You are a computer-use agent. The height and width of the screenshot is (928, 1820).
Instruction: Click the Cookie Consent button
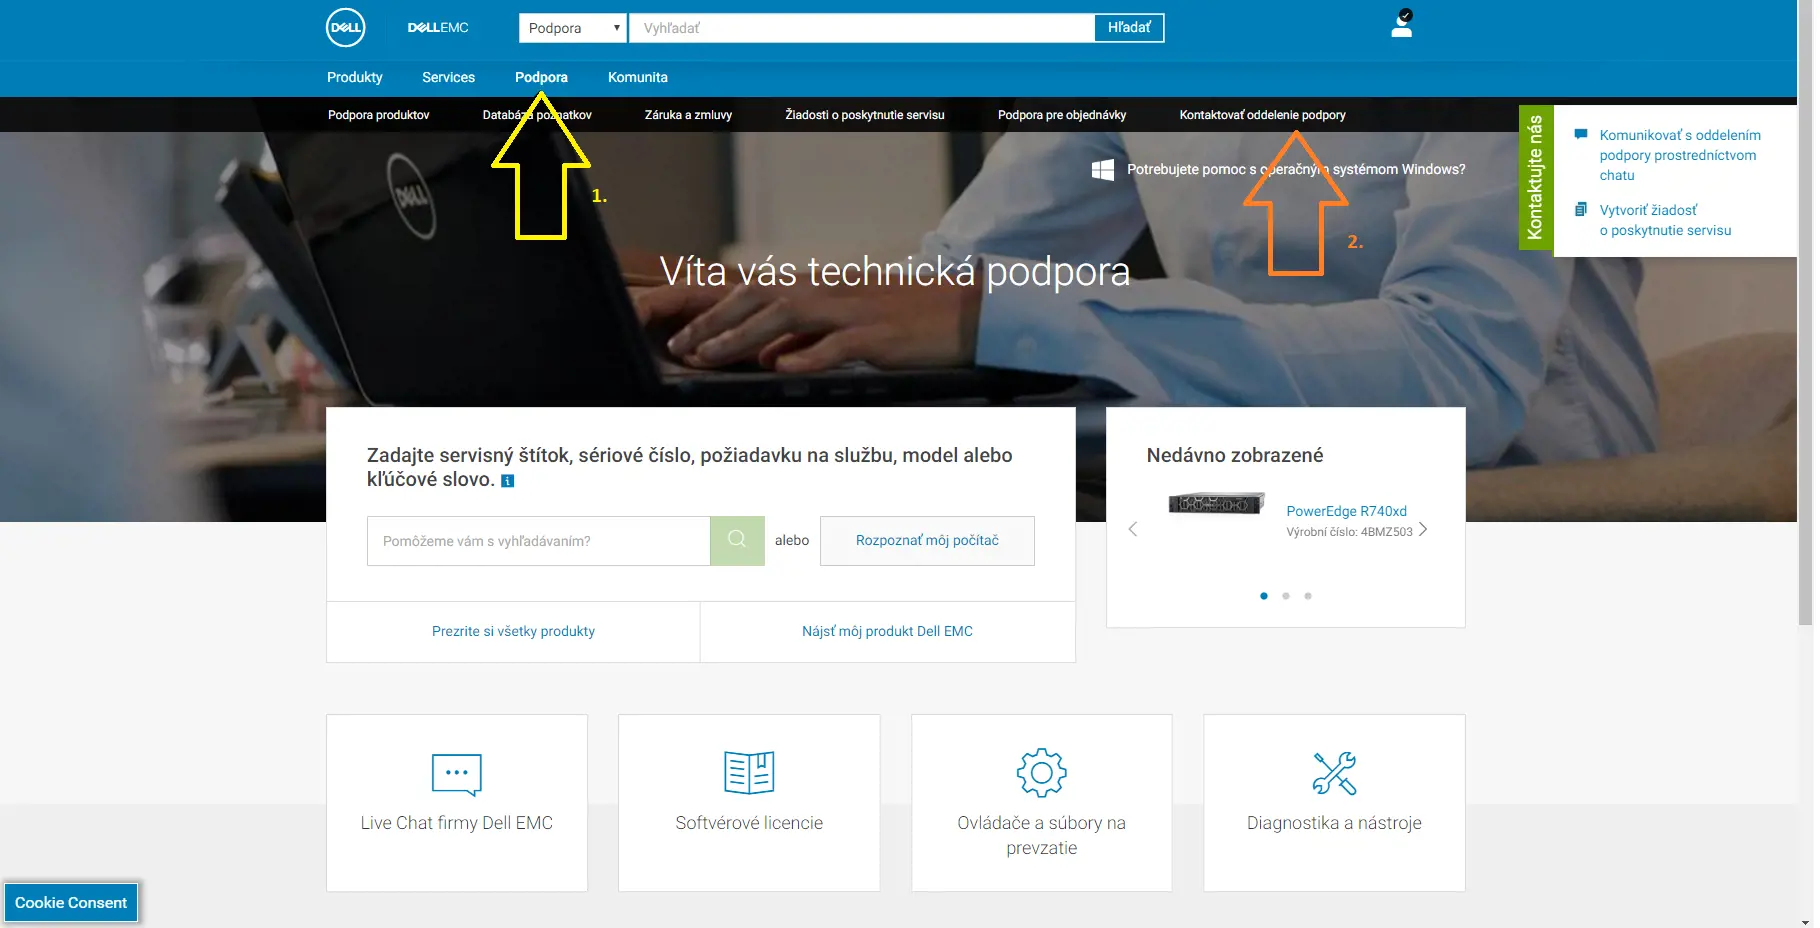click(71, 902)
